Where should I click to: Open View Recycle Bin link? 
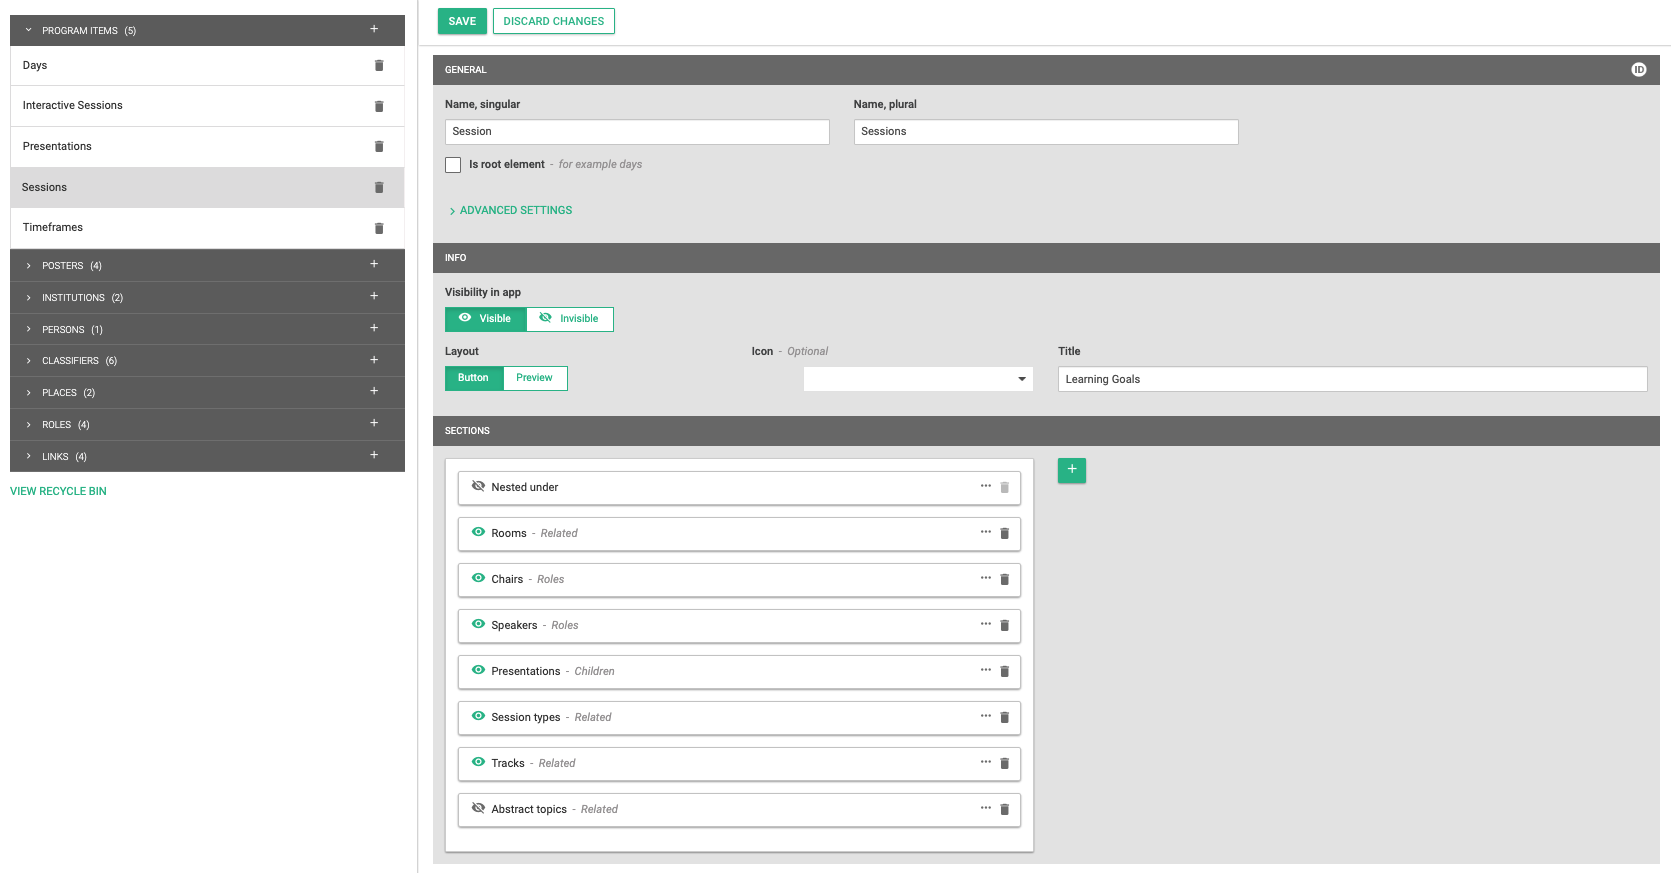[58, 492]
